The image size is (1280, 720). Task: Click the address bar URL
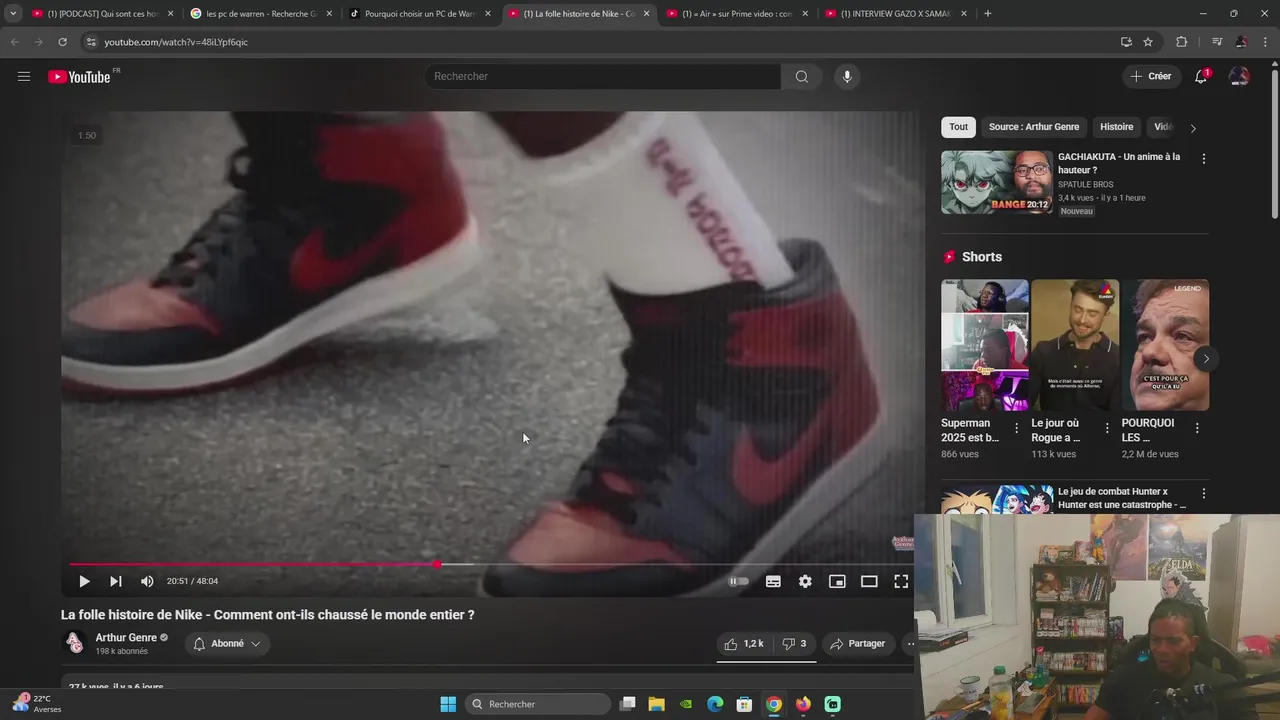tap(176, 42)
